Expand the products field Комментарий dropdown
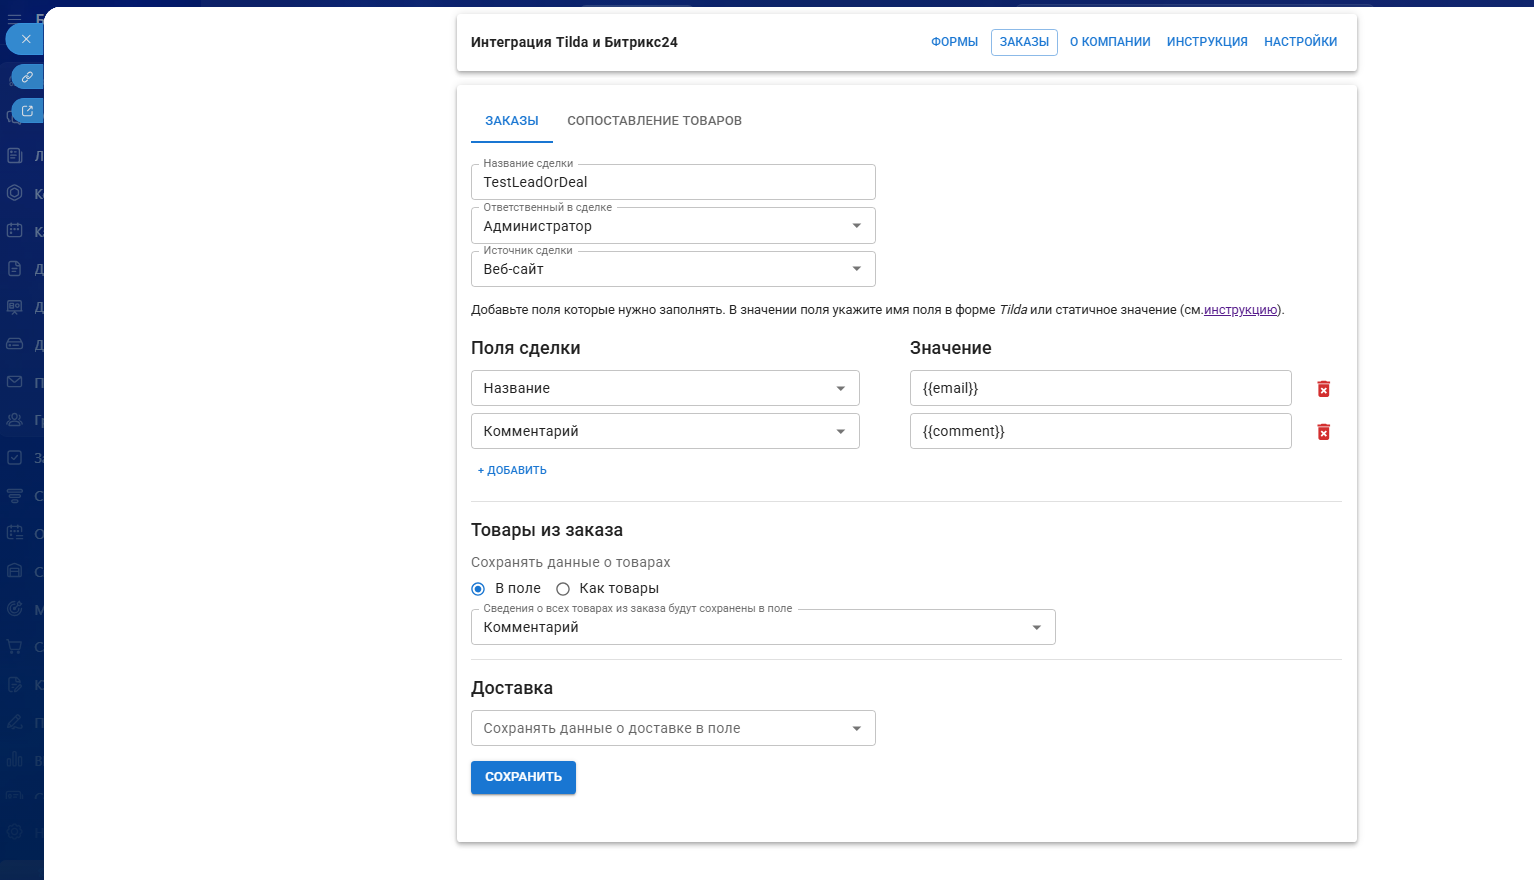 [x=762, y=627]
